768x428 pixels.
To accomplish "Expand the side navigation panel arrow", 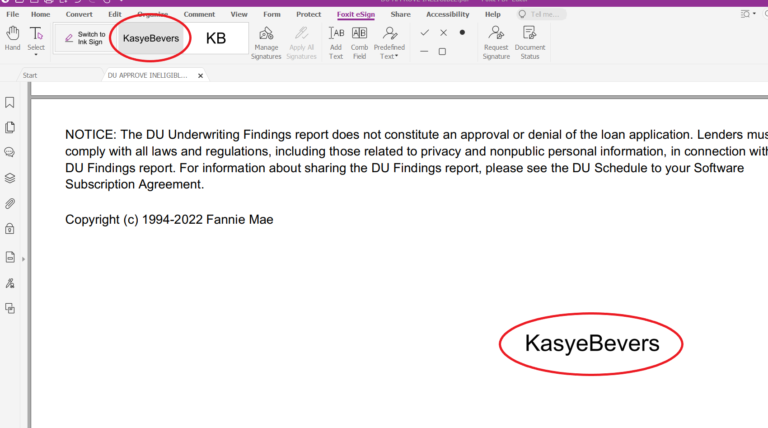I will [23, 258].
